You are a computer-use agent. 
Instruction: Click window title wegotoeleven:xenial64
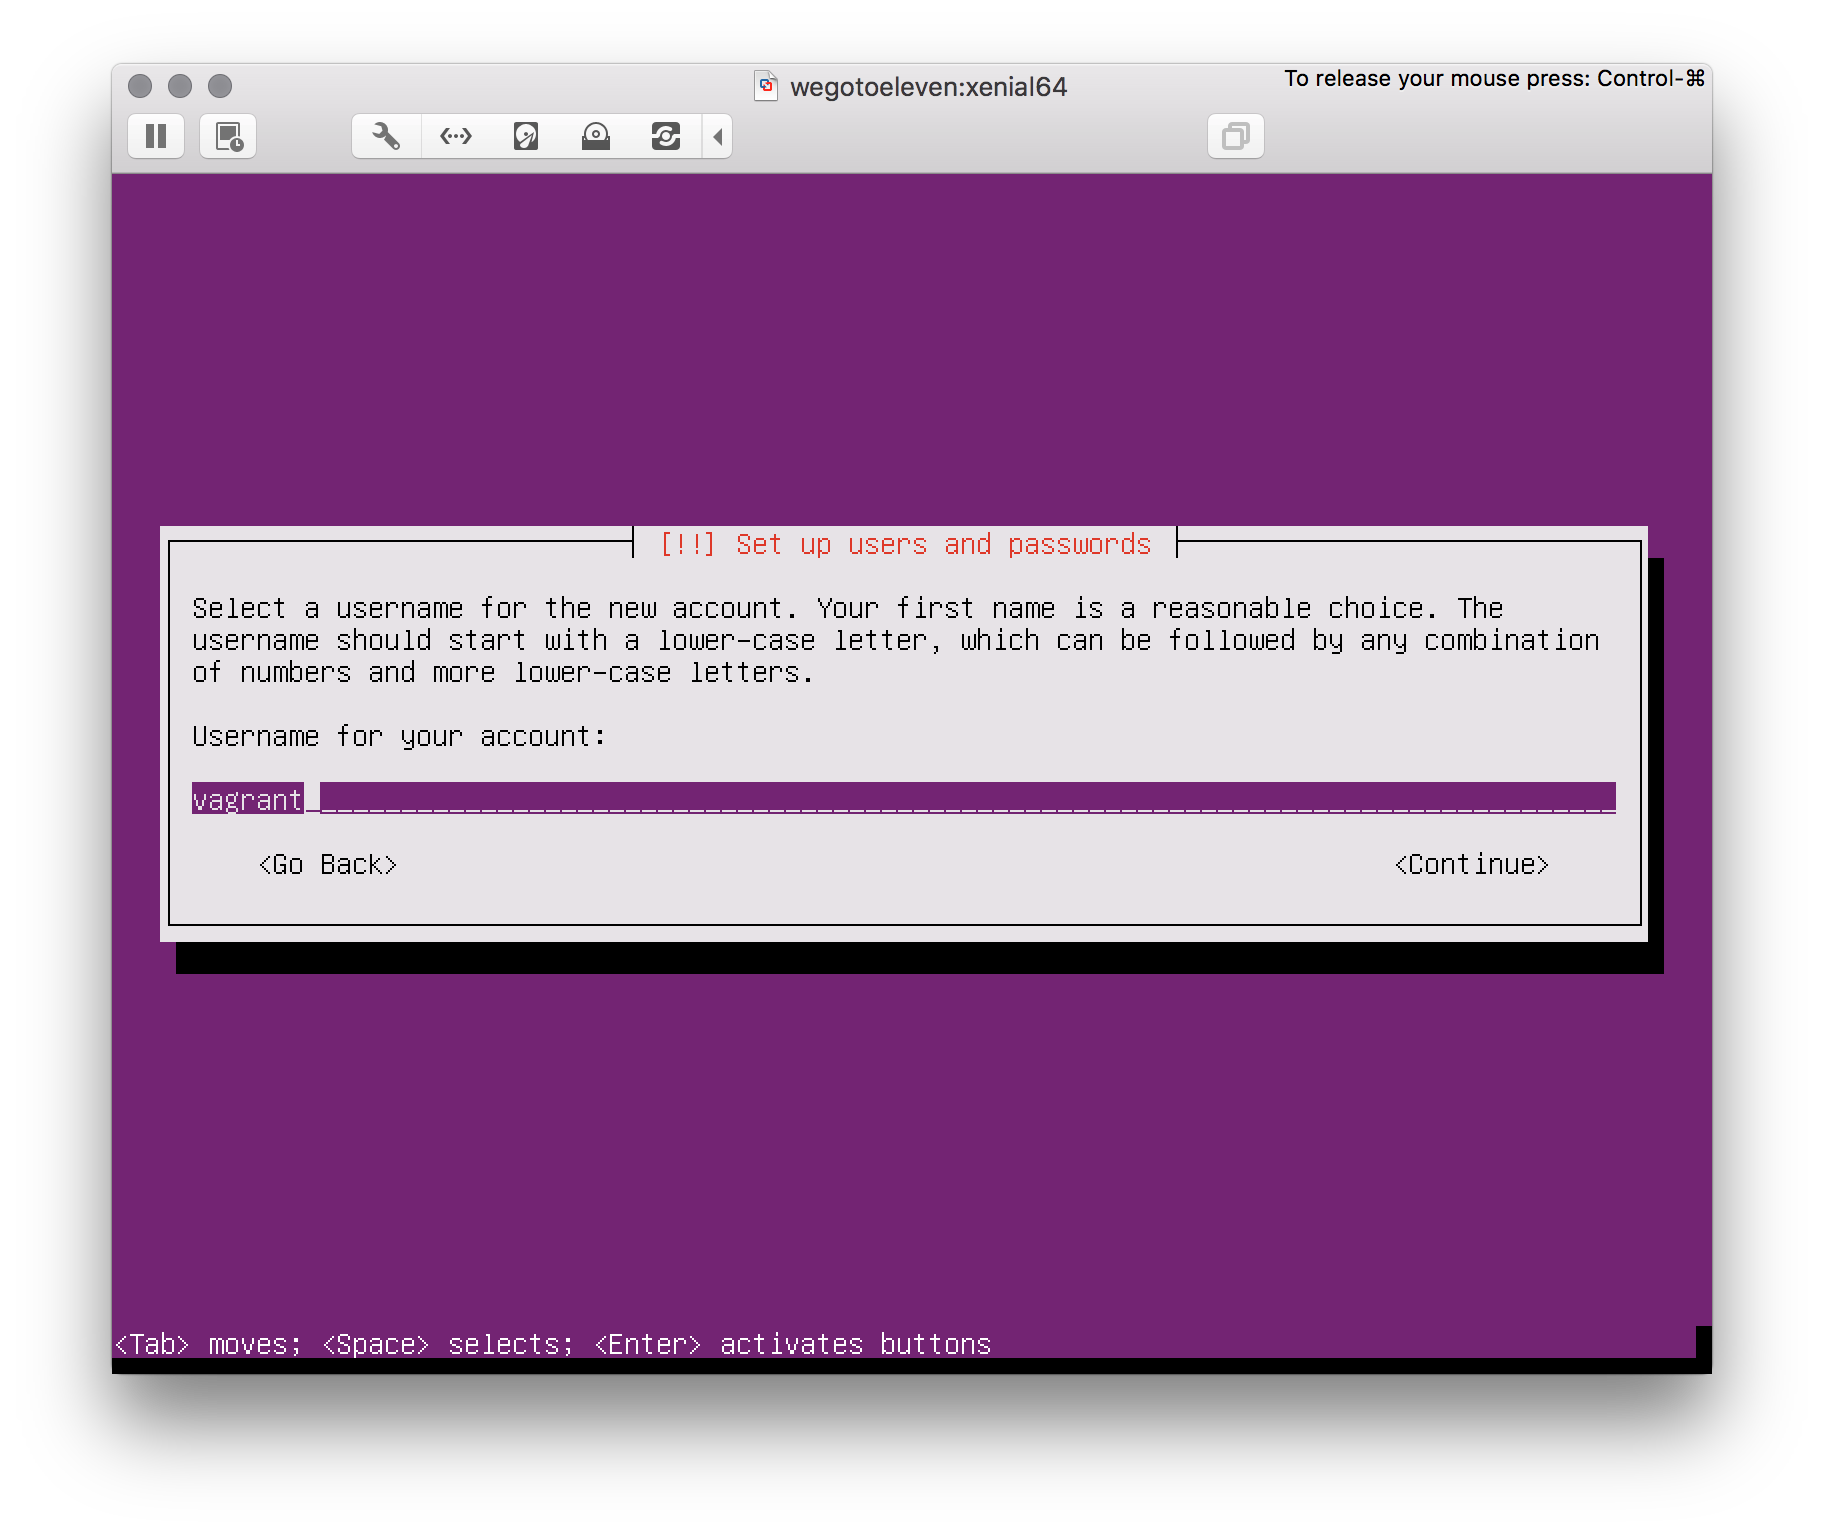[x=928, y=87]
